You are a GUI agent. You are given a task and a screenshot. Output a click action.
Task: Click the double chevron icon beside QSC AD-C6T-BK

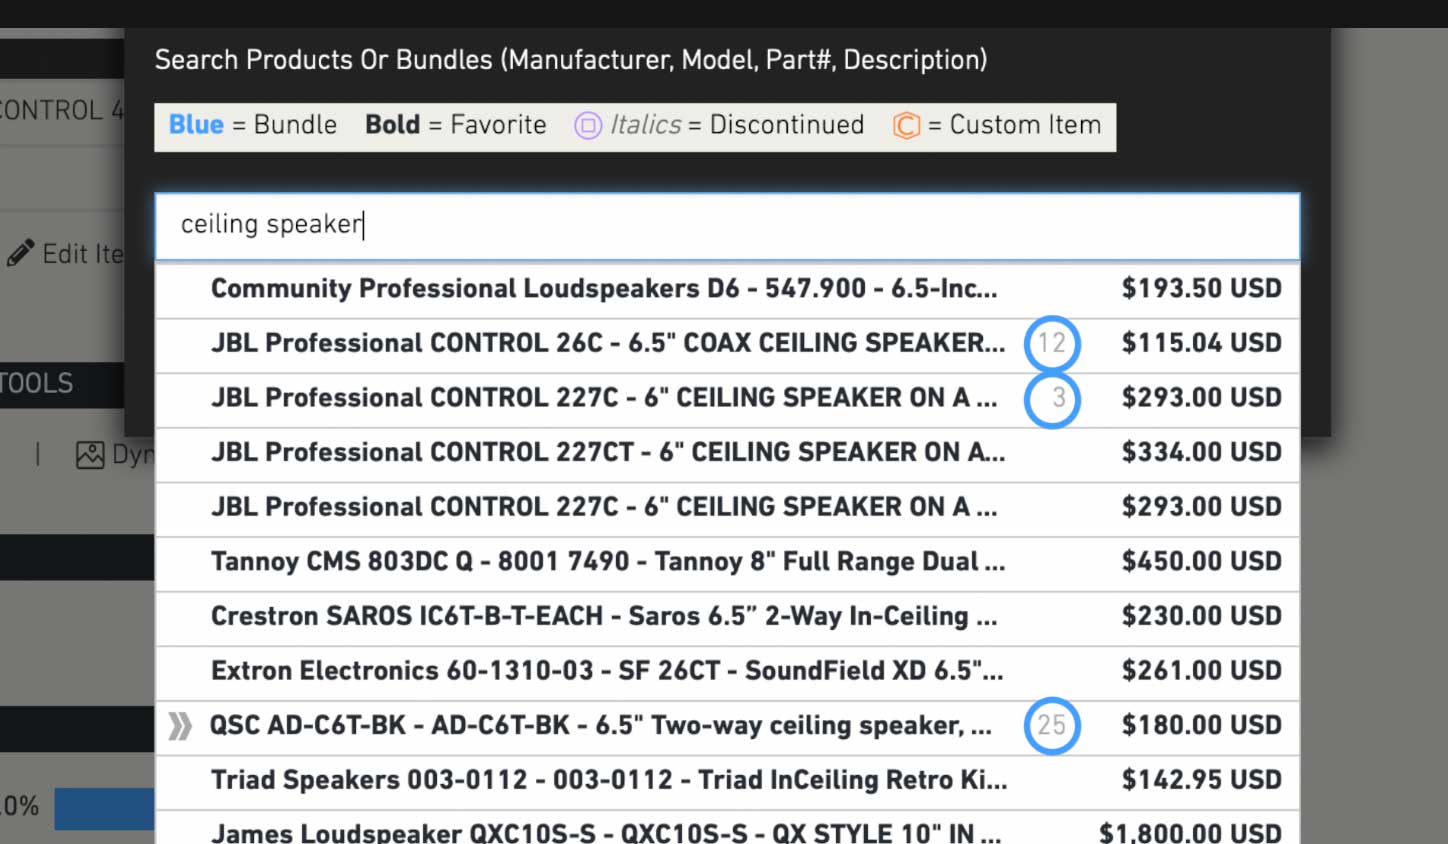pos(180,726)
